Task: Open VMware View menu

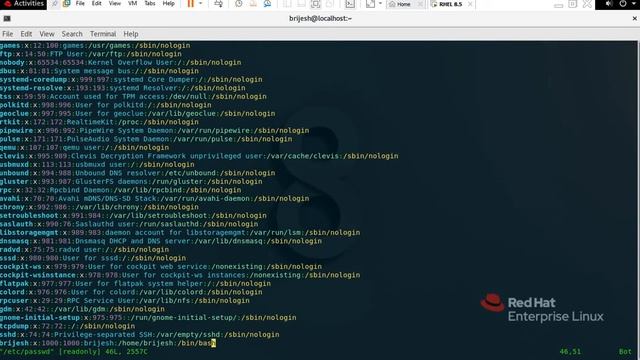Action: tap(115, 3)
